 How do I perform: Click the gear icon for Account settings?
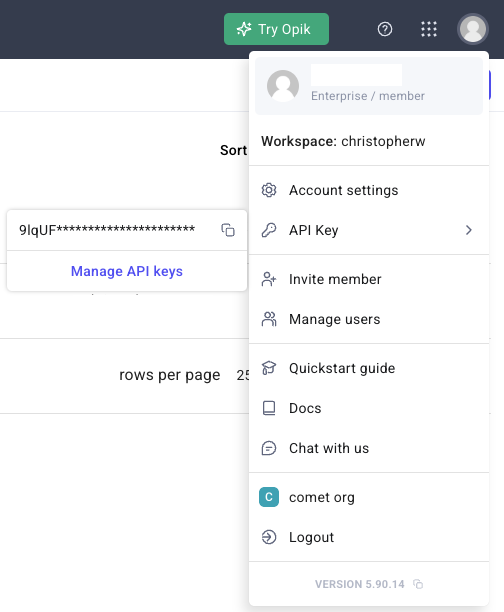[x=269, y=190]
